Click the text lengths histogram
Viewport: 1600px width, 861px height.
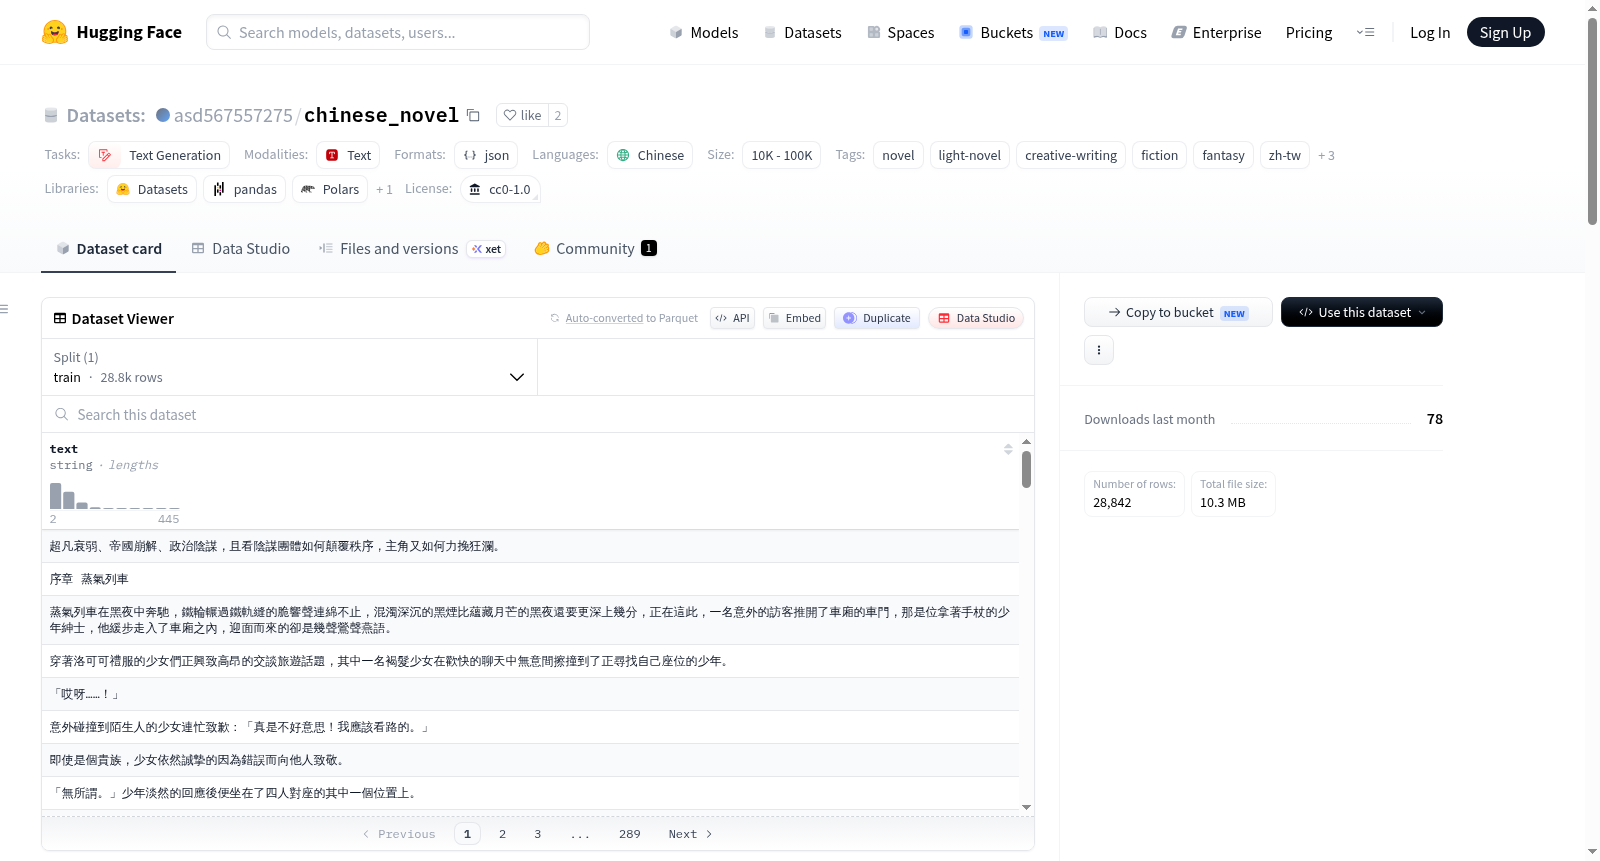click(x=114, y=495)
